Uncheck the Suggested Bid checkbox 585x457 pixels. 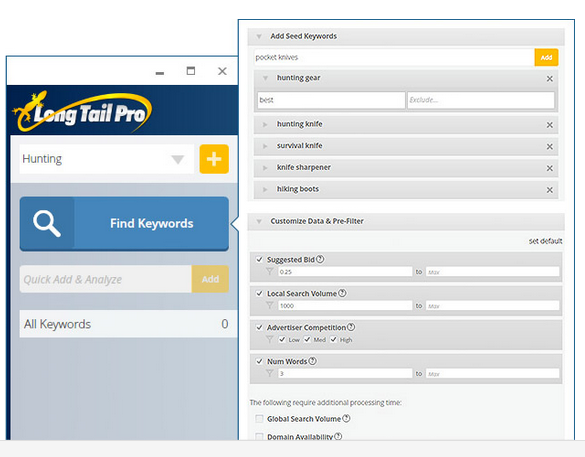259,259
